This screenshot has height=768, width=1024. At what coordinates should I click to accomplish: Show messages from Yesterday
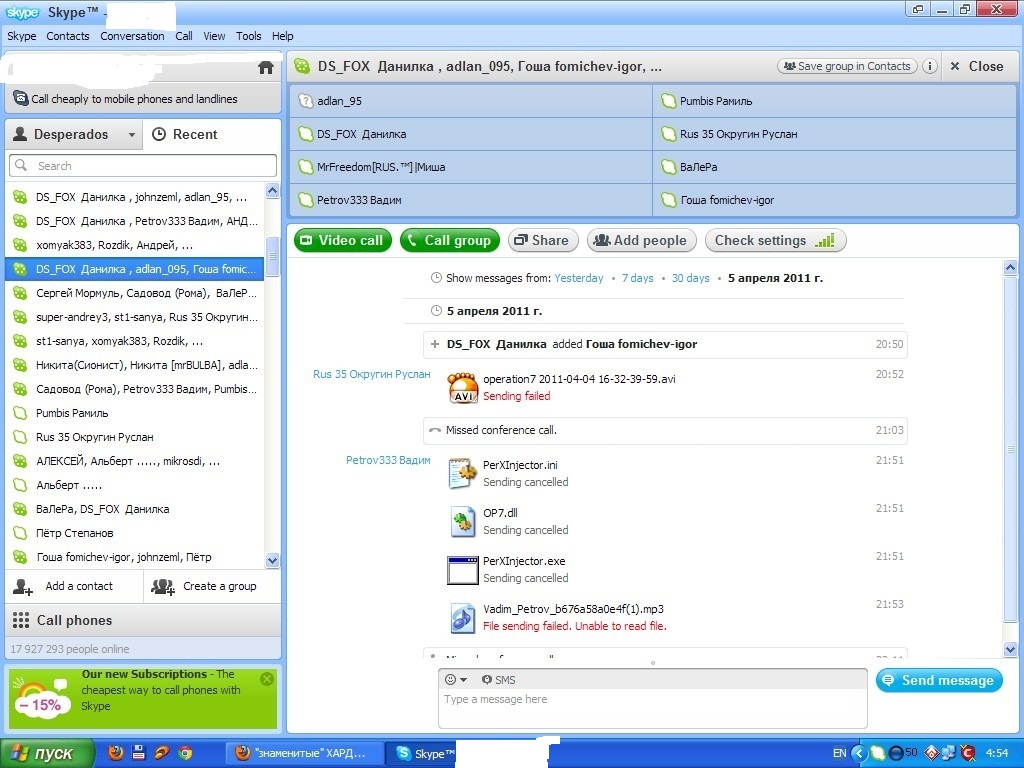579,278
